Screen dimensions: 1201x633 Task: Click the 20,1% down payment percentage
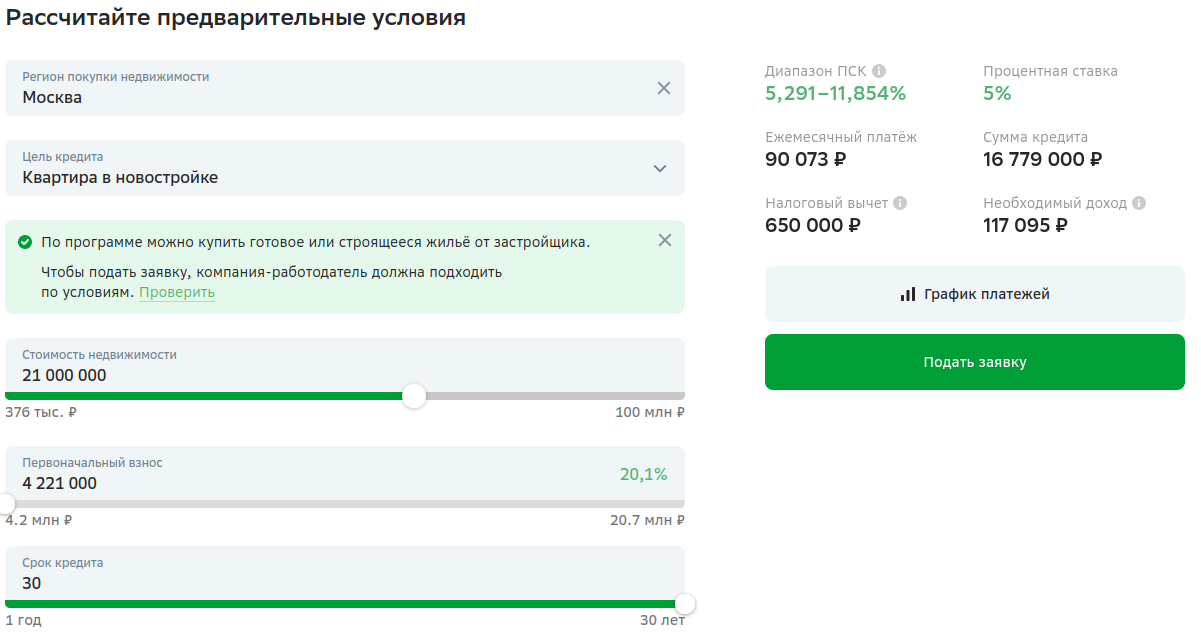[x=643, y=474]
